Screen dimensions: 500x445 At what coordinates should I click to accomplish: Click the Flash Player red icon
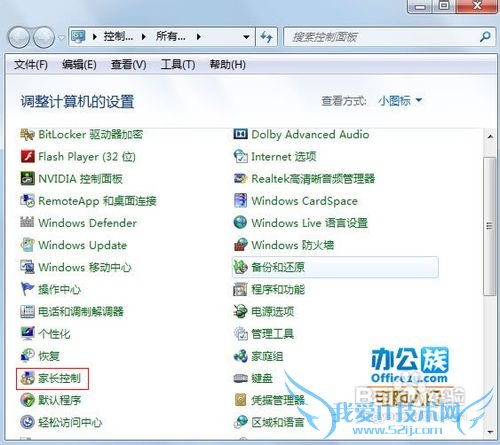(x=27, y=156)
